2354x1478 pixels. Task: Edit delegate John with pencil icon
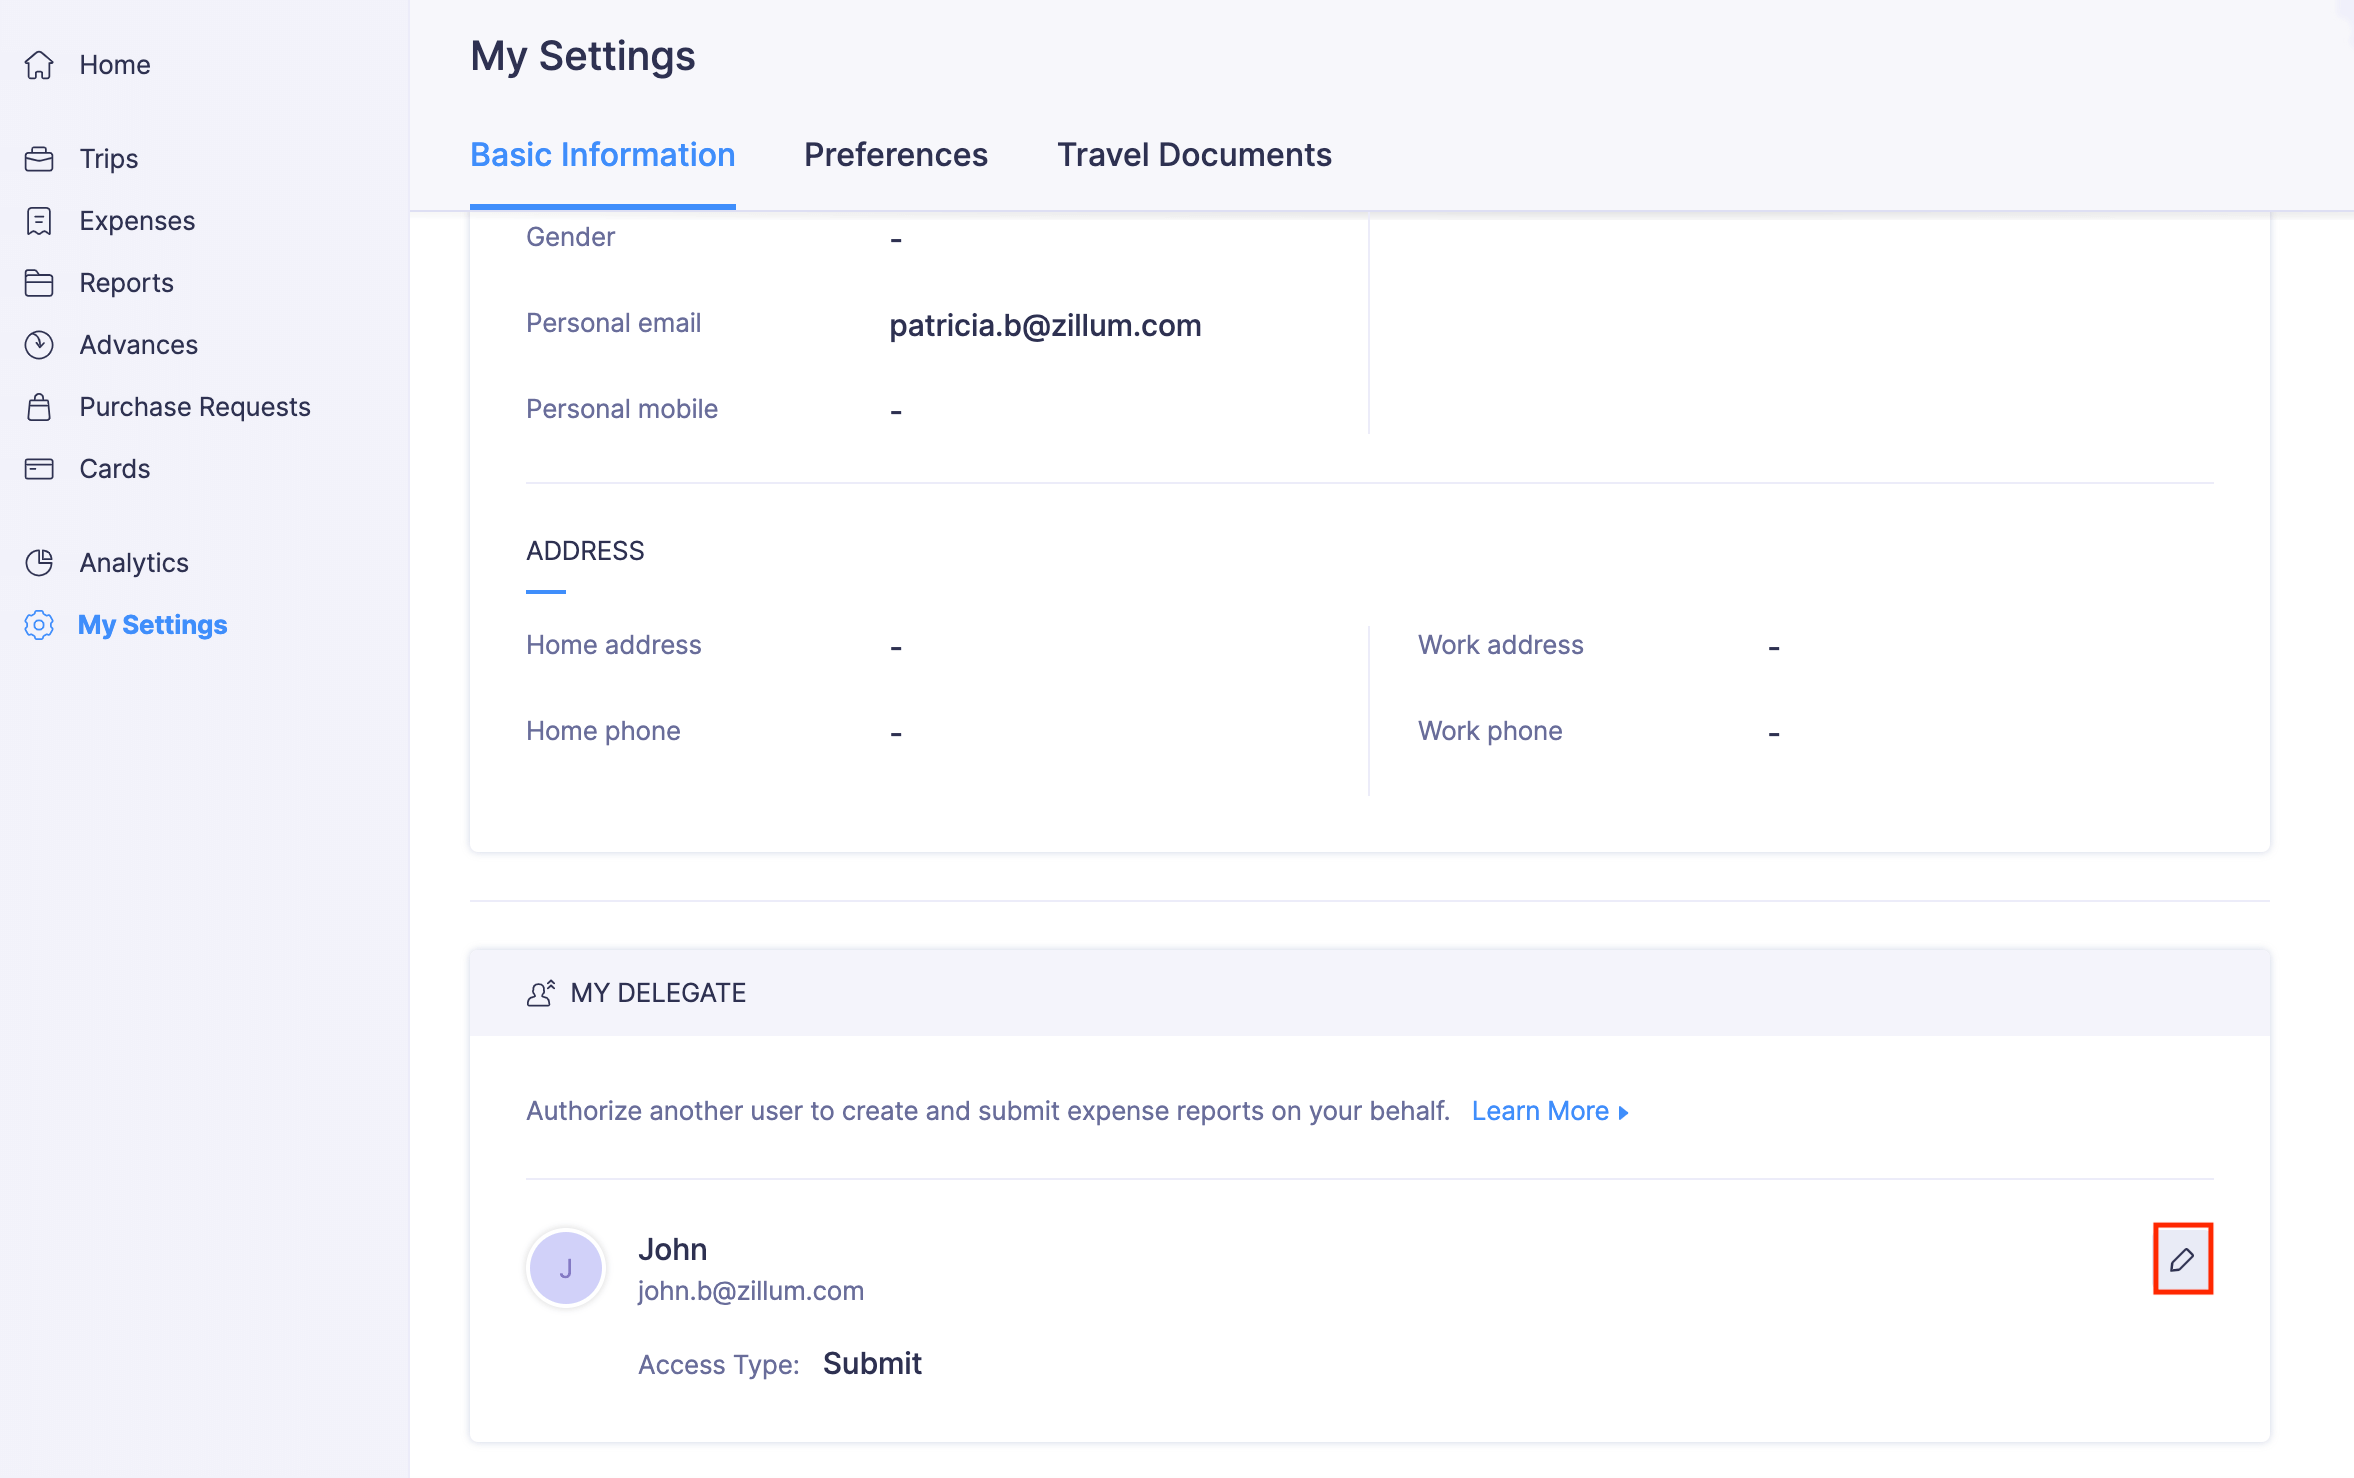tap(2182, 1259)
